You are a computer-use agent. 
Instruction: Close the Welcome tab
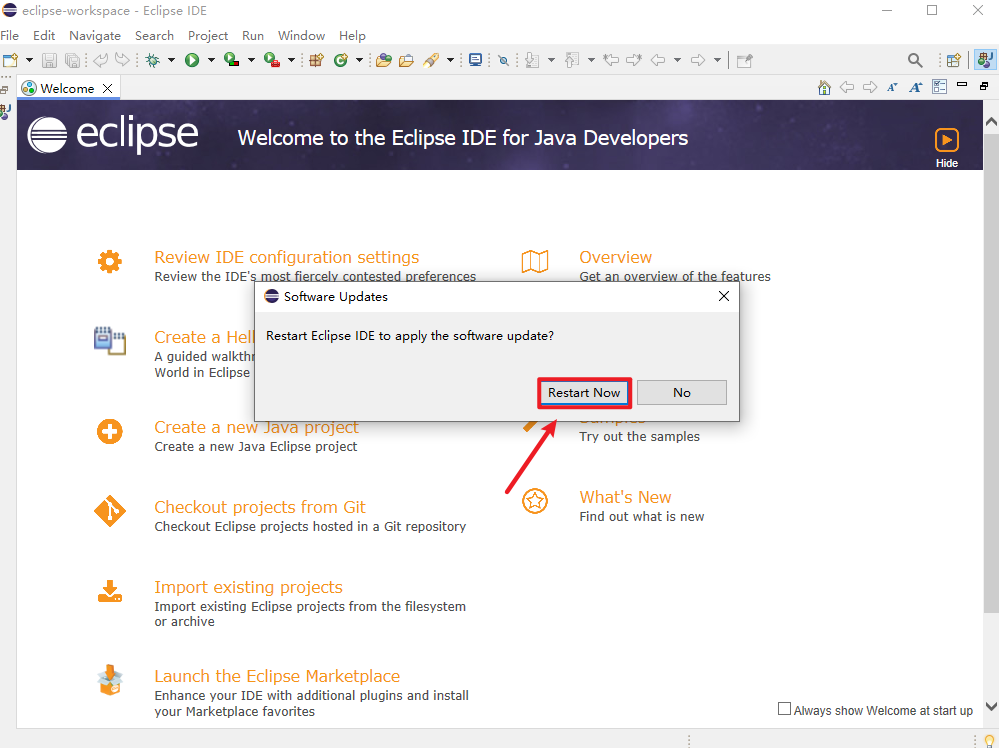(x=108, y=88)
